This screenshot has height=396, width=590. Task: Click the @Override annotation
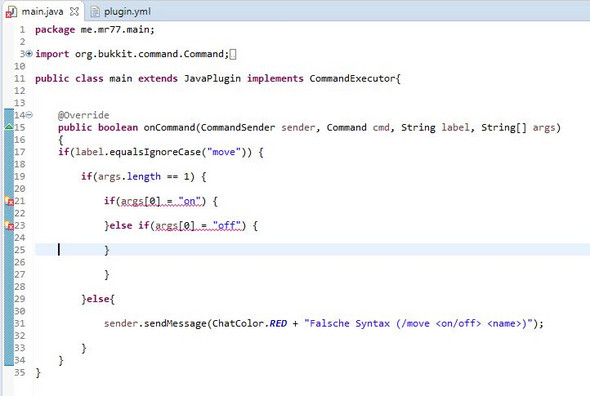click(84, 115)
